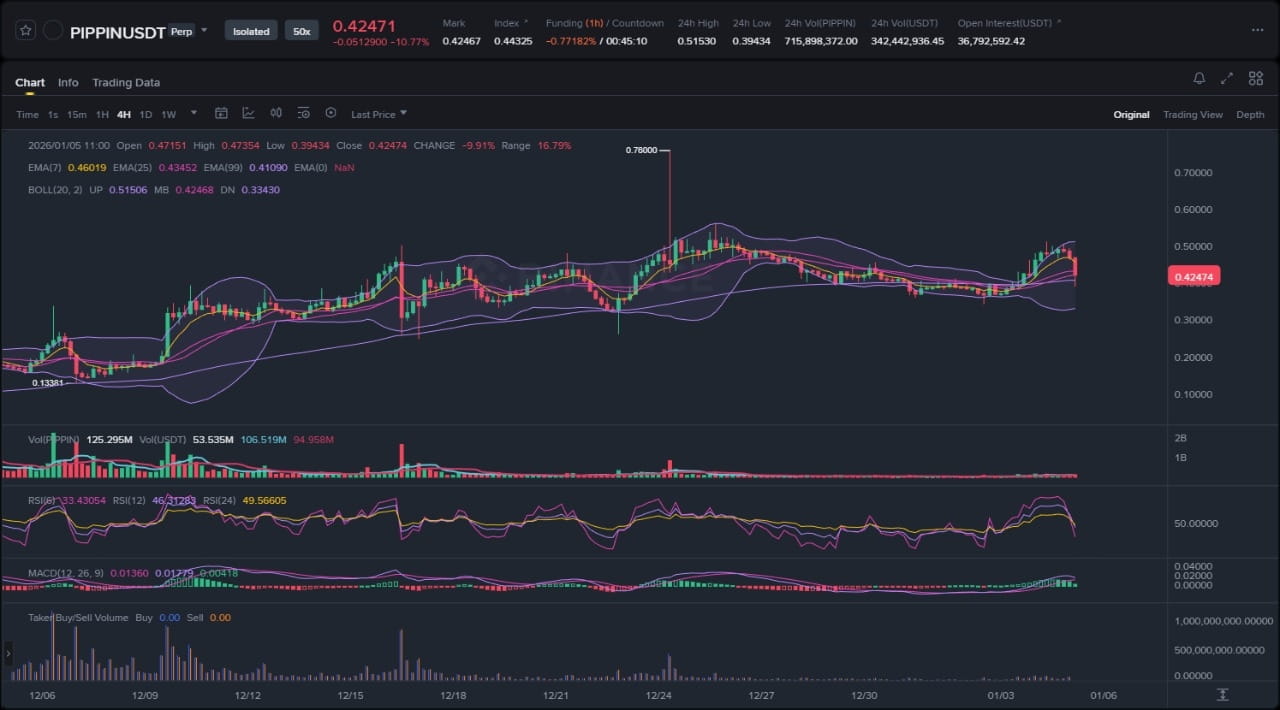The height and width of the screenshot is (710, 1280).
Task: Switch to the Trading Data tab
Action: [126, 82]
